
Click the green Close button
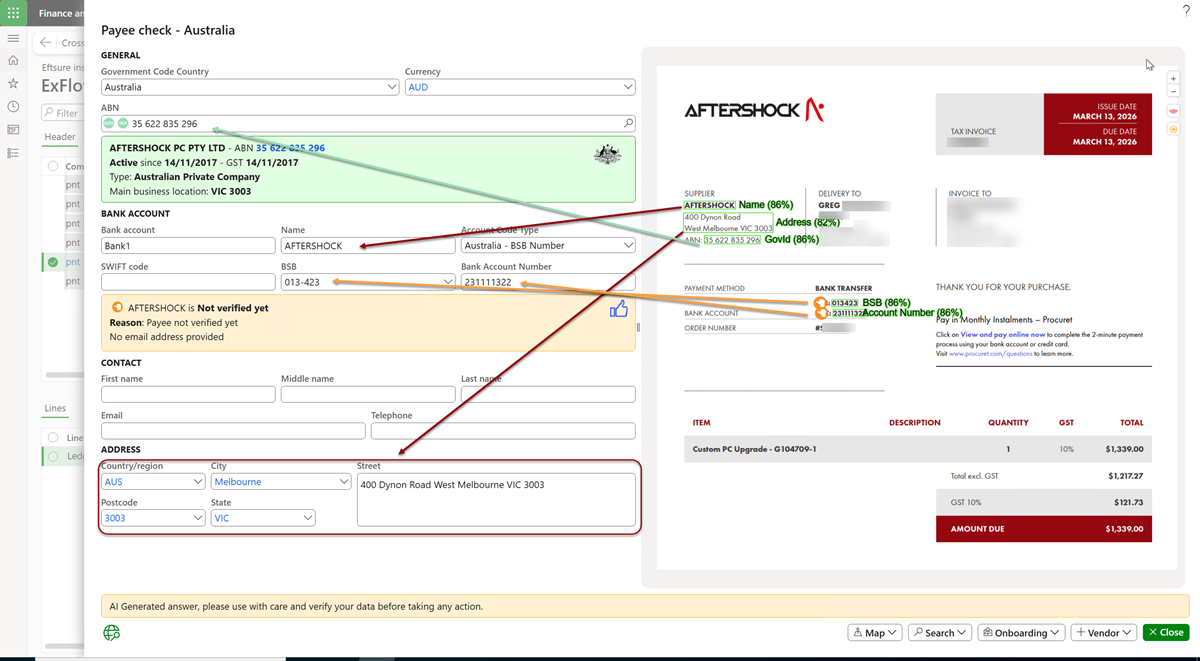[x=1166, y=633]
